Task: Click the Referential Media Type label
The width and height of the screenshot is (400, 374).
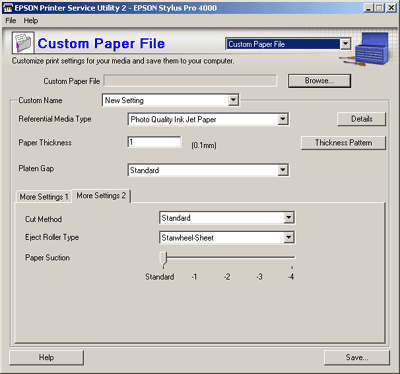Action: tap(55, 119)
